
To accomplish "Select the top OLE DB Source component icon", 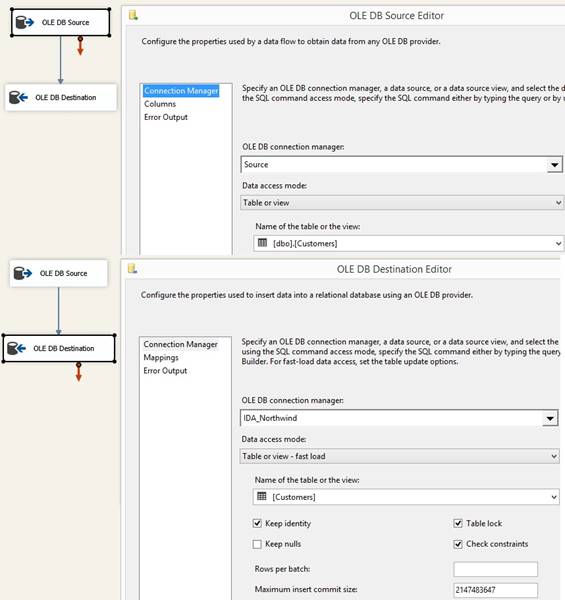I will point(24,22).
